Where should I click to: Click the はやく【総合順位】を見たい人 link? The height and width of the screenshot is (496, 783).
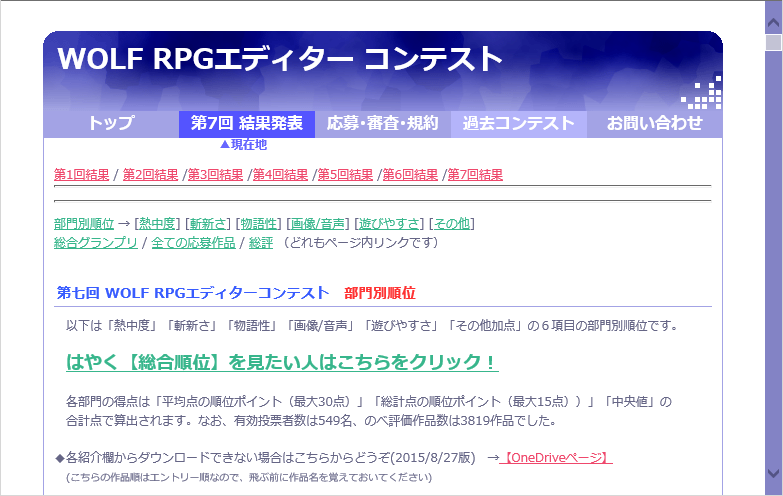point(282,362)
